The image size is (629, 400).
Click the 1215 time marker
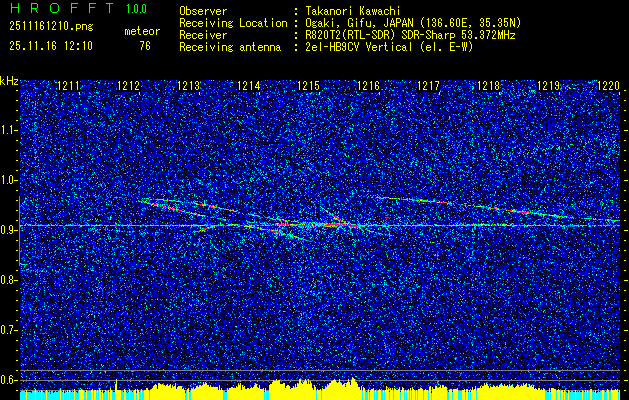click(x=308, y=86)
